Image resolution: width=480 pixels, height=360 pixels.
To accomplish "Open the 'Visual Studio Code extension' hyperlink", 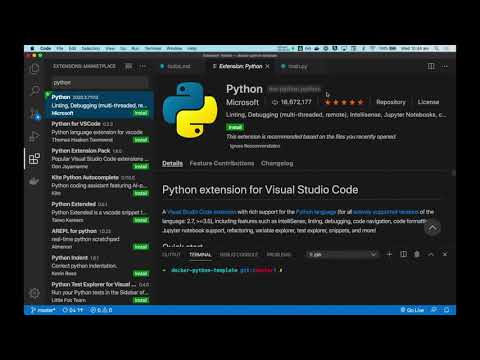I will tap(201, 212).
